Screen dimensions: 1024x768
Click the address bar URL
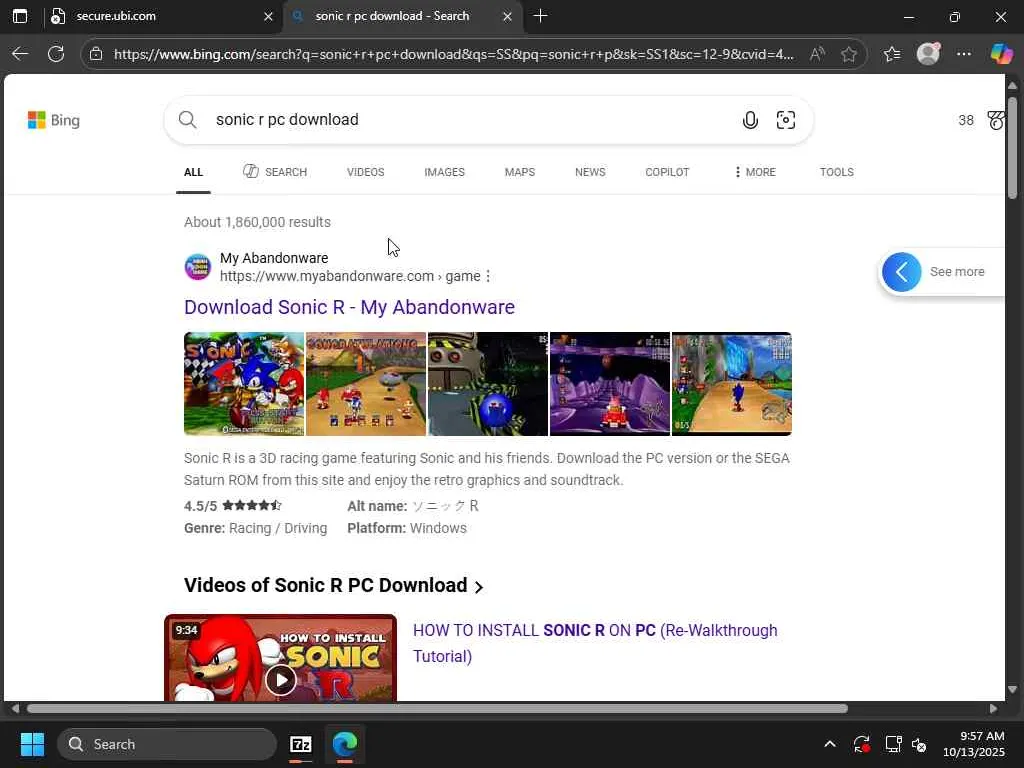click(453, 54)
